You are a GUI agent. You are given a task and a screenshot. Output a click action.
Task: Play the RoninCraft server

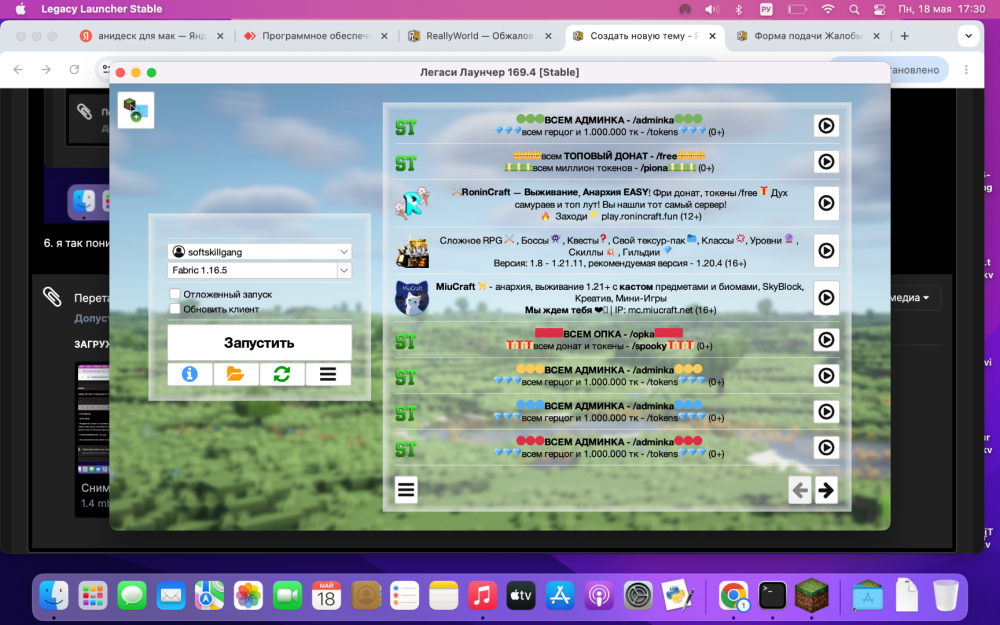[826, 203]
